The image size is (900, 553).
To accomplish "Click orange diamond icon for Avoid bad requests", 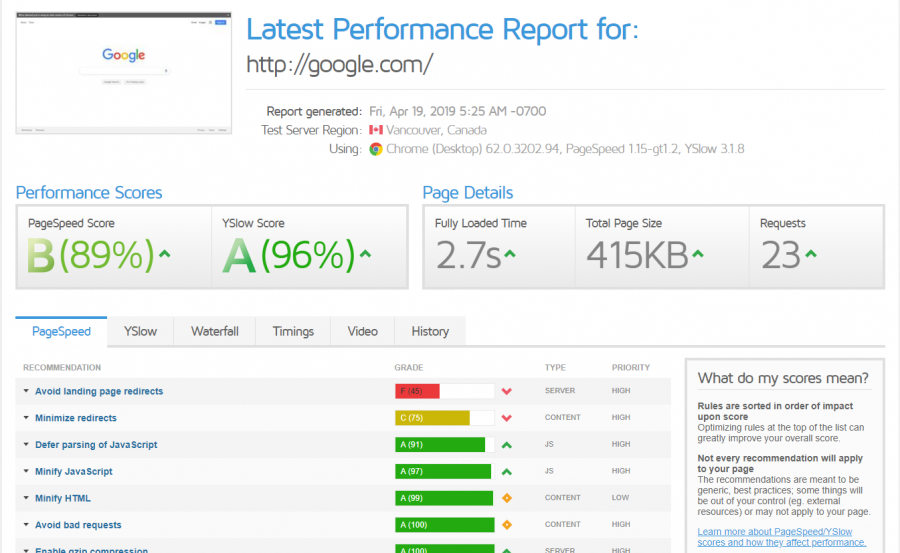I will (x=506, y=525).
